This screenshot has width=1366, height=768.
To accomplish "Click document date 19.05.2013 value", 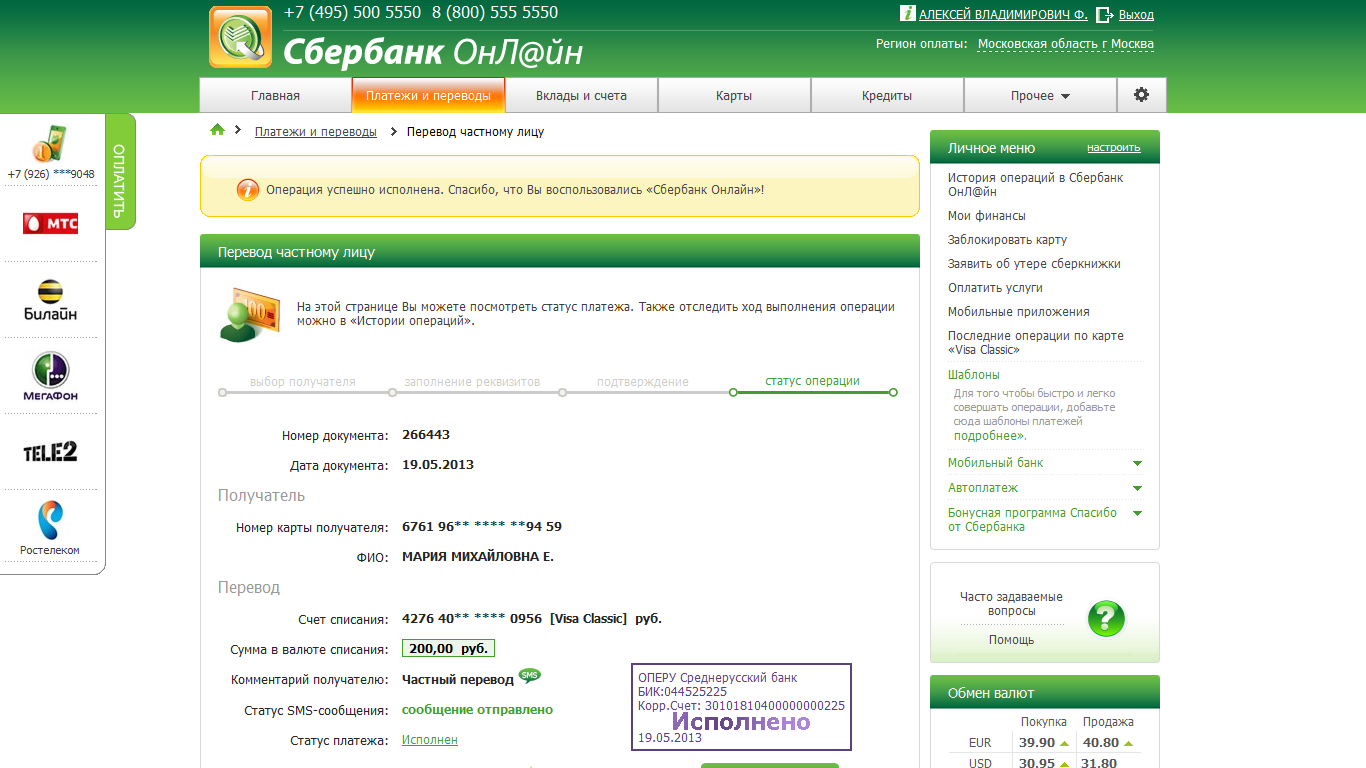I will (x=438, y=465).
